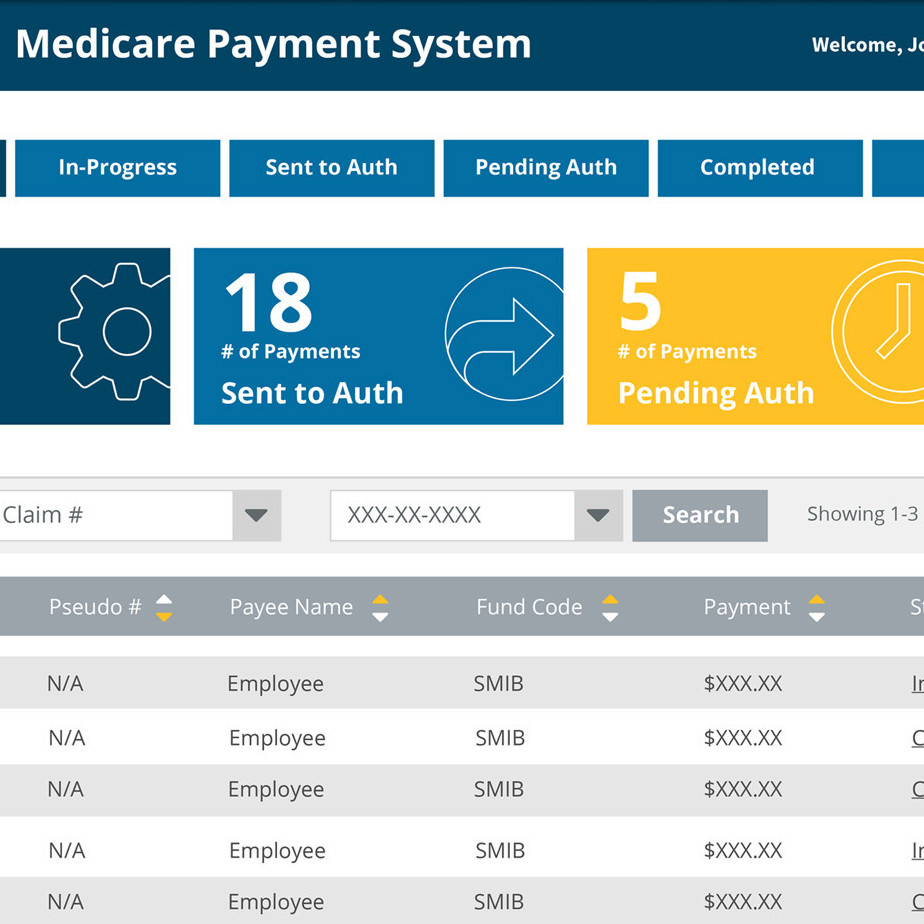The height and width of the screenshot is (924, 924).
Task: Switch to the Completed tab
Action: (x=760, y=168)
